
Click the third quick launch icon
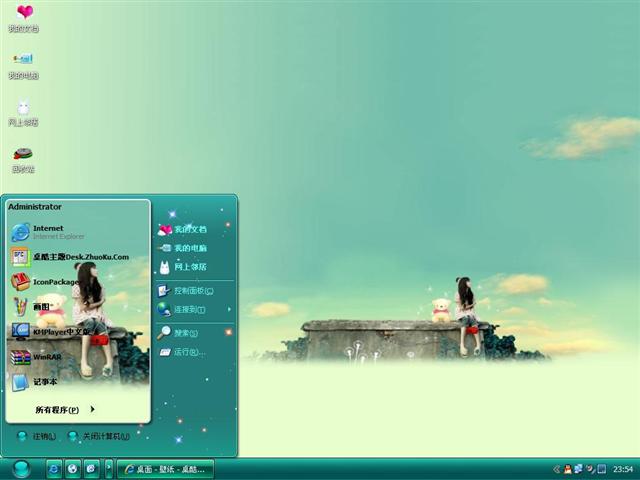92,469
